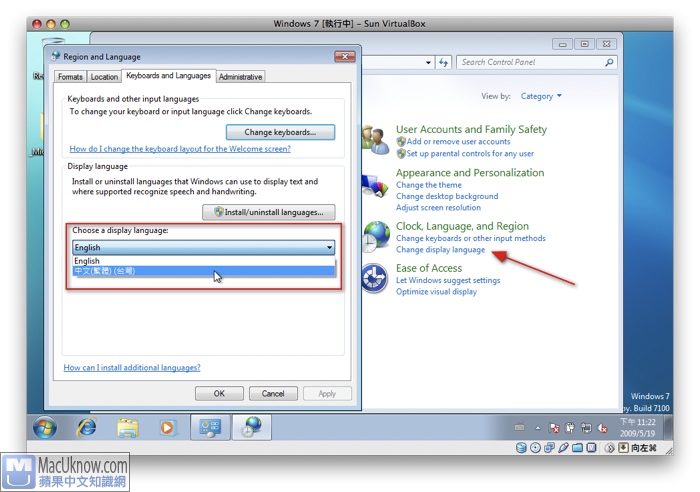The image size is (700, 492).
Task: Open Windows Explorer folder taskbar icon
Action: click(128, 428)
